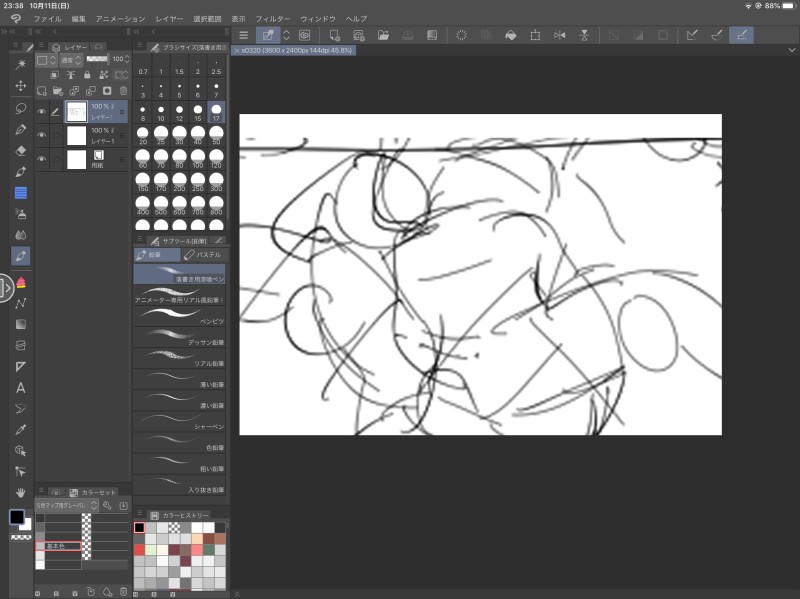800x599 pixels.
Task: Toggle the lock layer icon
Action: point(87,75)
